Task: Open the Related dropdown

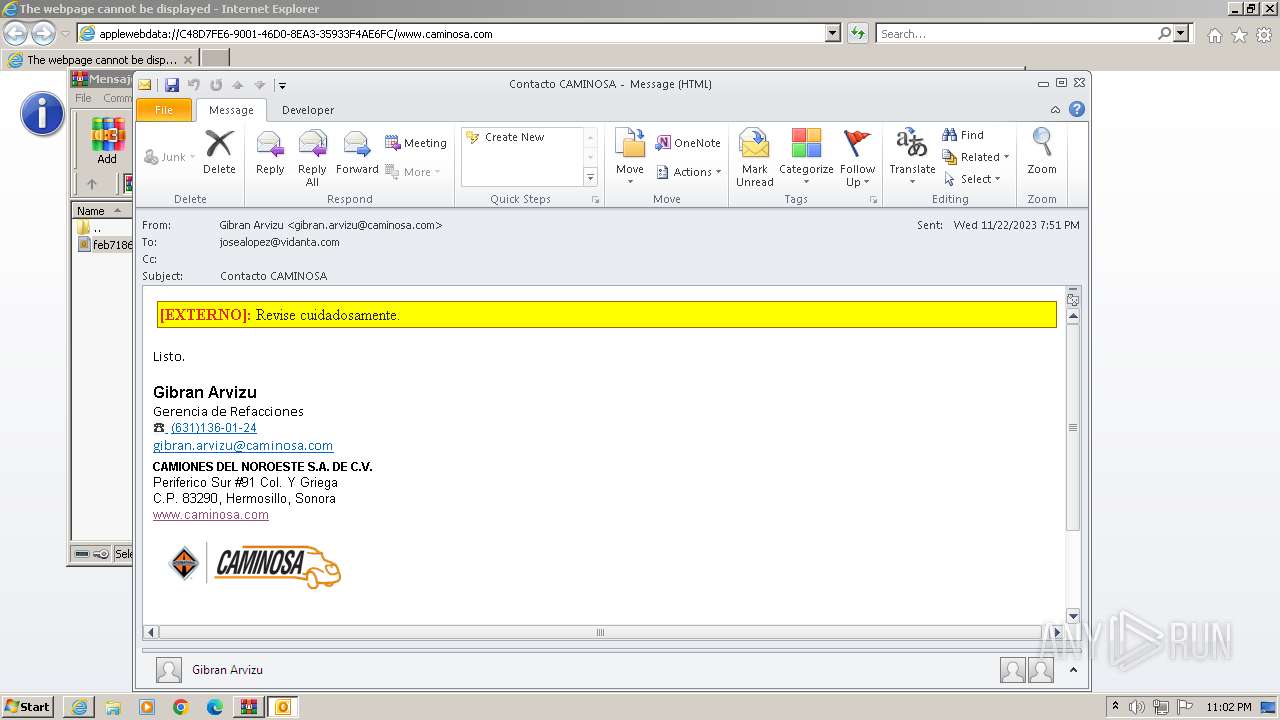Action: coord(976,157)
